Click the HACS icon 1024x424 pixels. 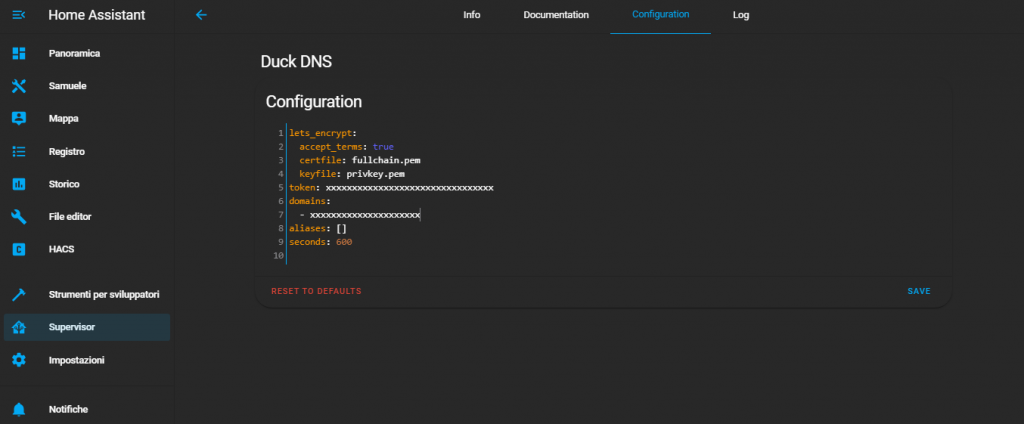[19, 249]
